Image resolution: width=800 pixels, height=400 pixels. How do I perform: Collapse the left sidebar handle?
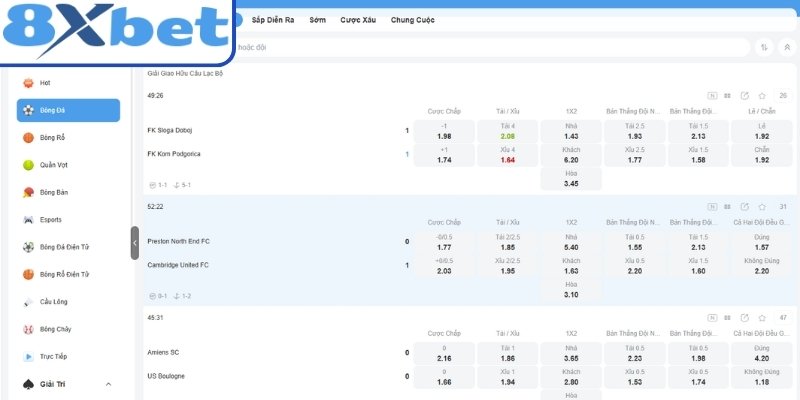tap(135, 243)
